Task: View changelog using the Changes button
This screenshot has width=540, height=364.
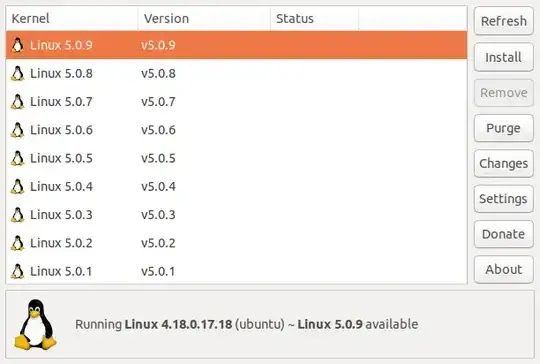Action: click(503, 164)
